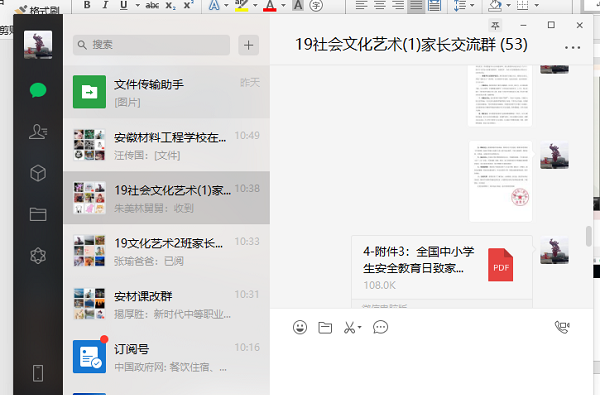
Task: Open the emoji picker in chat input
Action: (x=300, y=327)
